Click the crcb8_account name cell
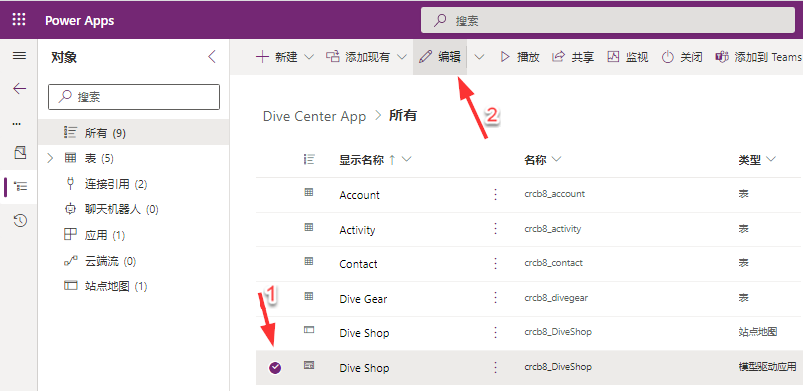 555,194
